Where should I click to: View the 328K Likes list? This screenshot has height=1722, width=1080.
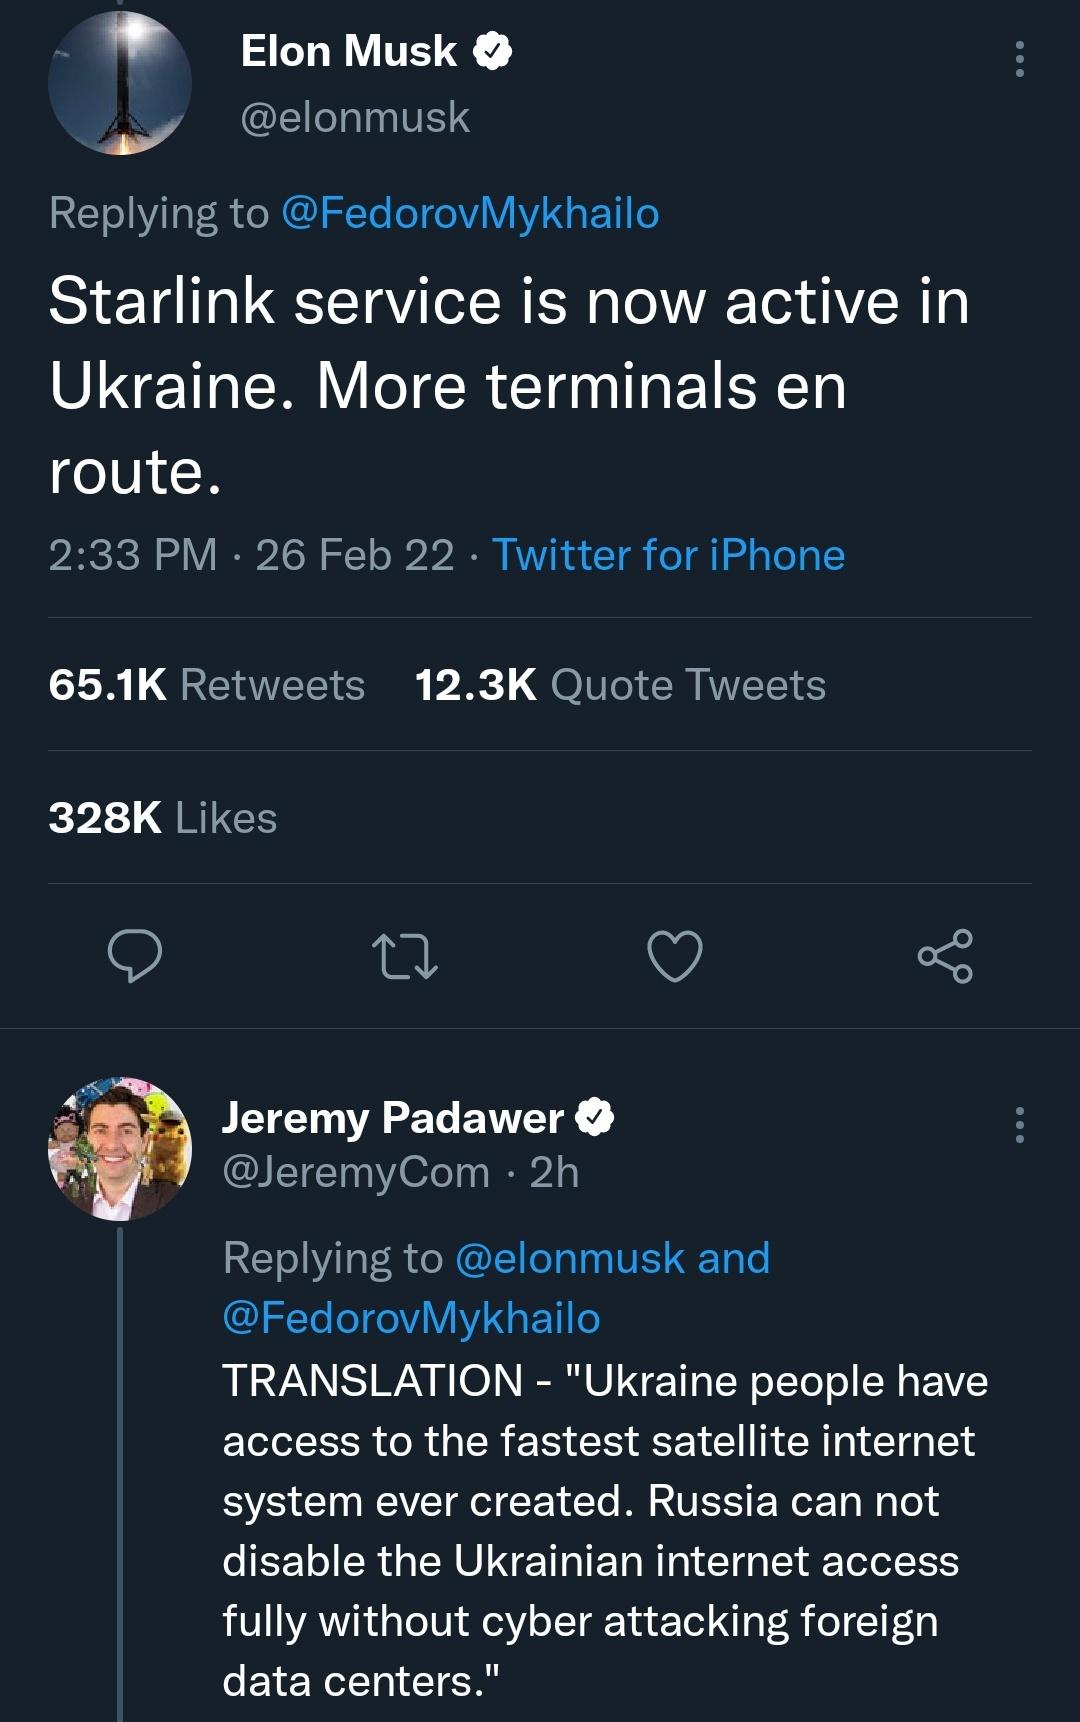tap(163, 818)
